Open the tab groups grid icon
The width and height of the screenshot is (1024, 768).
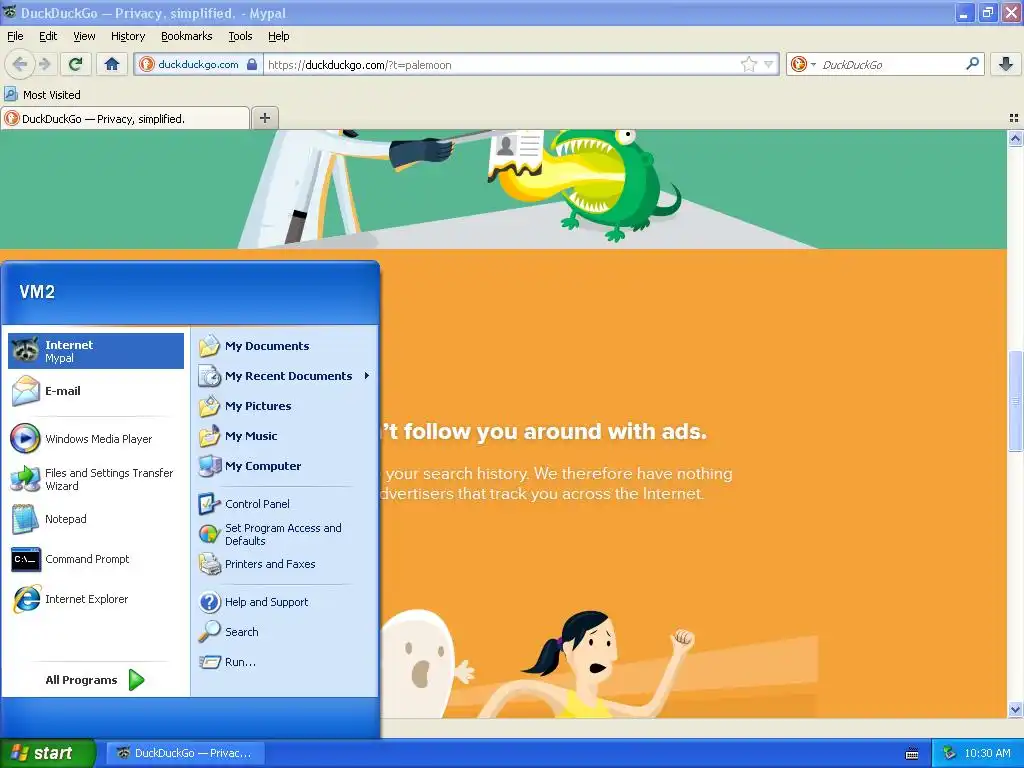[x=1014, y=118]
